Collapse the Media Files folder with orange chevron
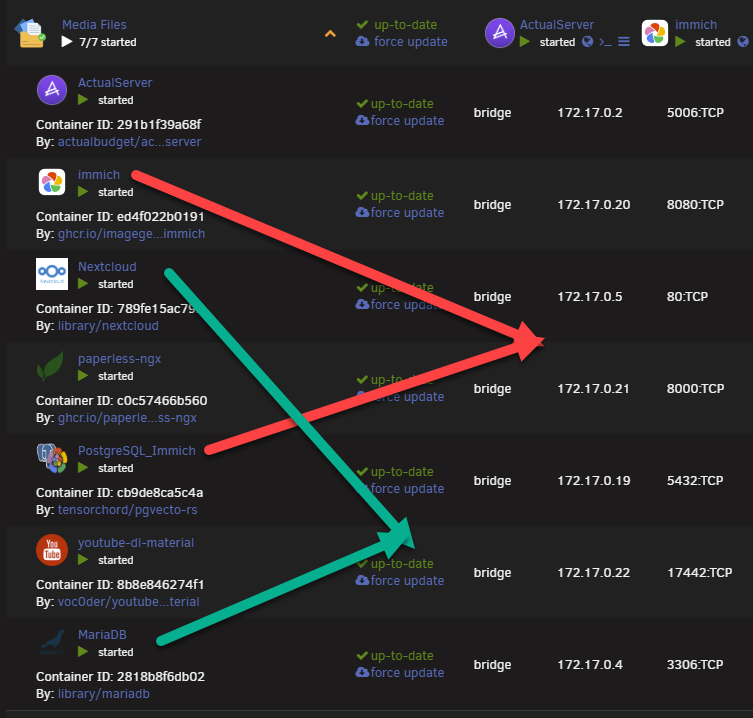753x718 pixels. point(330,34)
